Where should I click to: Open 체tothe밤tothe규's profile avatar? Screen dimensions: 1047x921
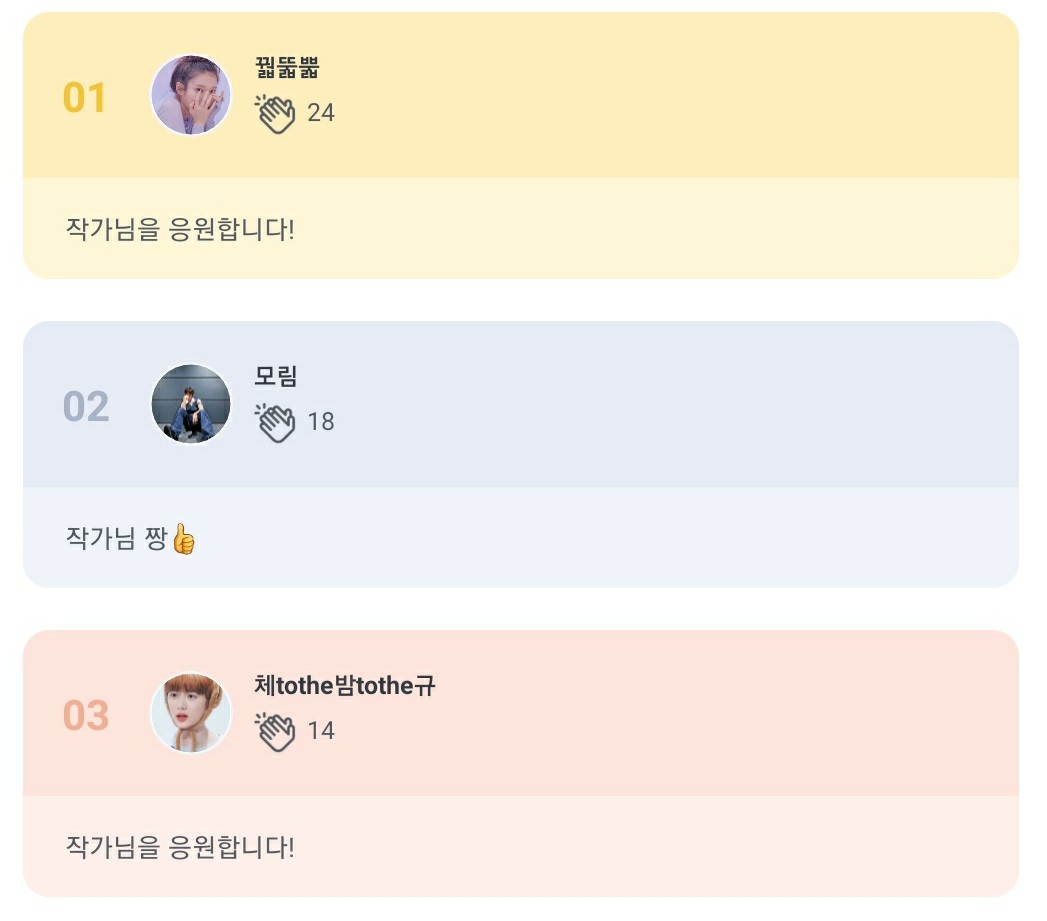click(x=191, y=713)
